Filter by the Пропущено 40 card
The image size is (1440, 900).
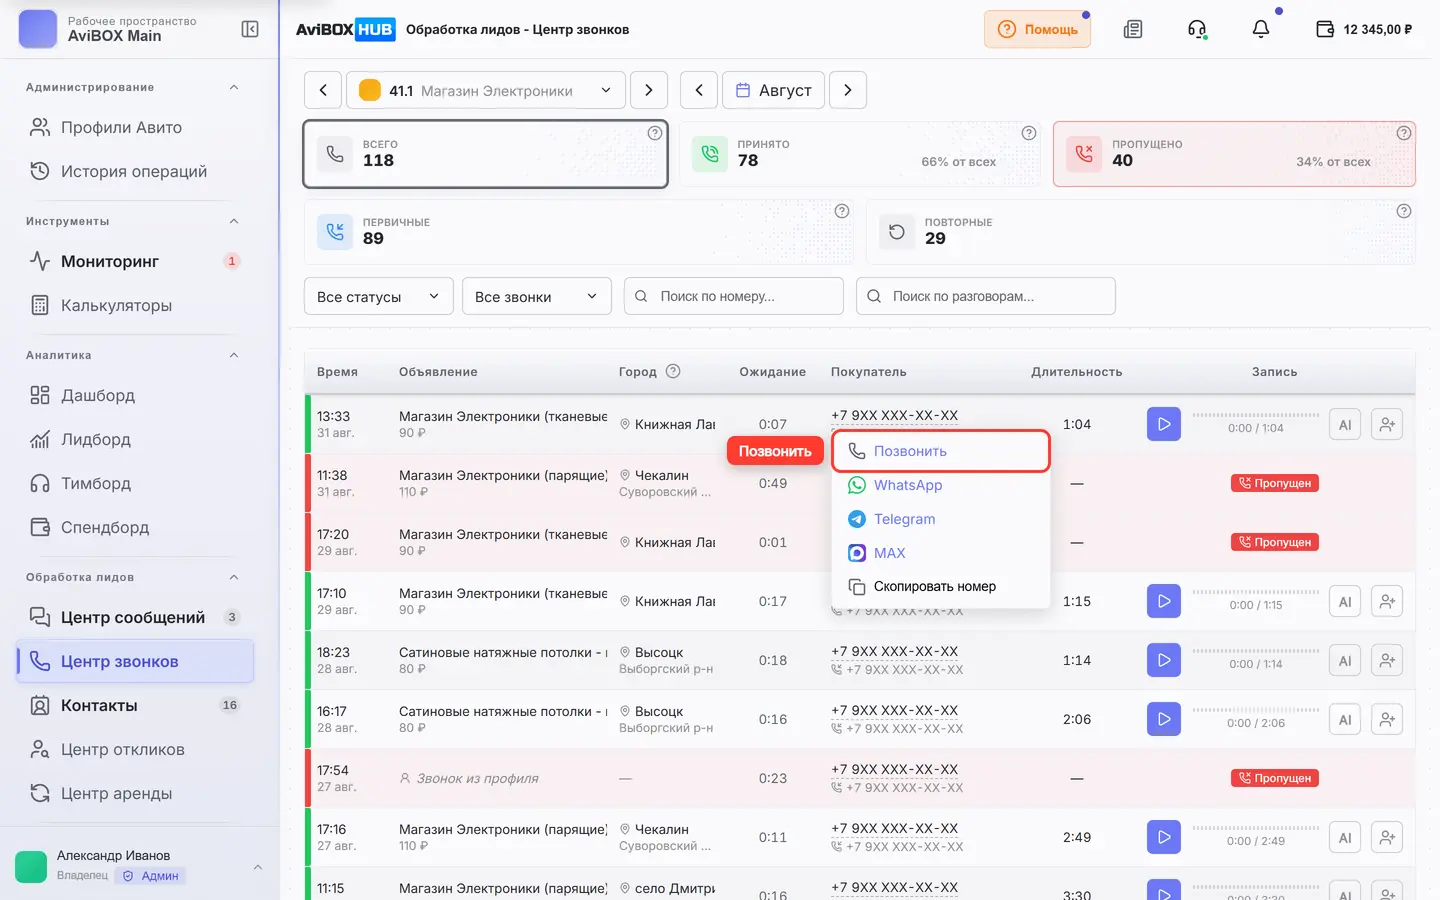1234,154
